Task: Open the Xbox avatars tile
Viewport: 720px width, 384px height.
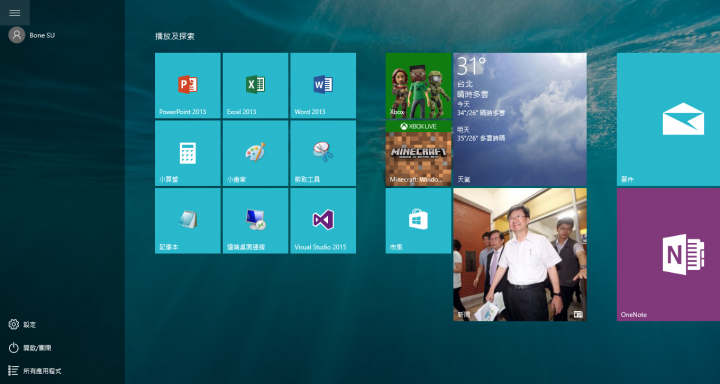Action: [x=418, y=85]
